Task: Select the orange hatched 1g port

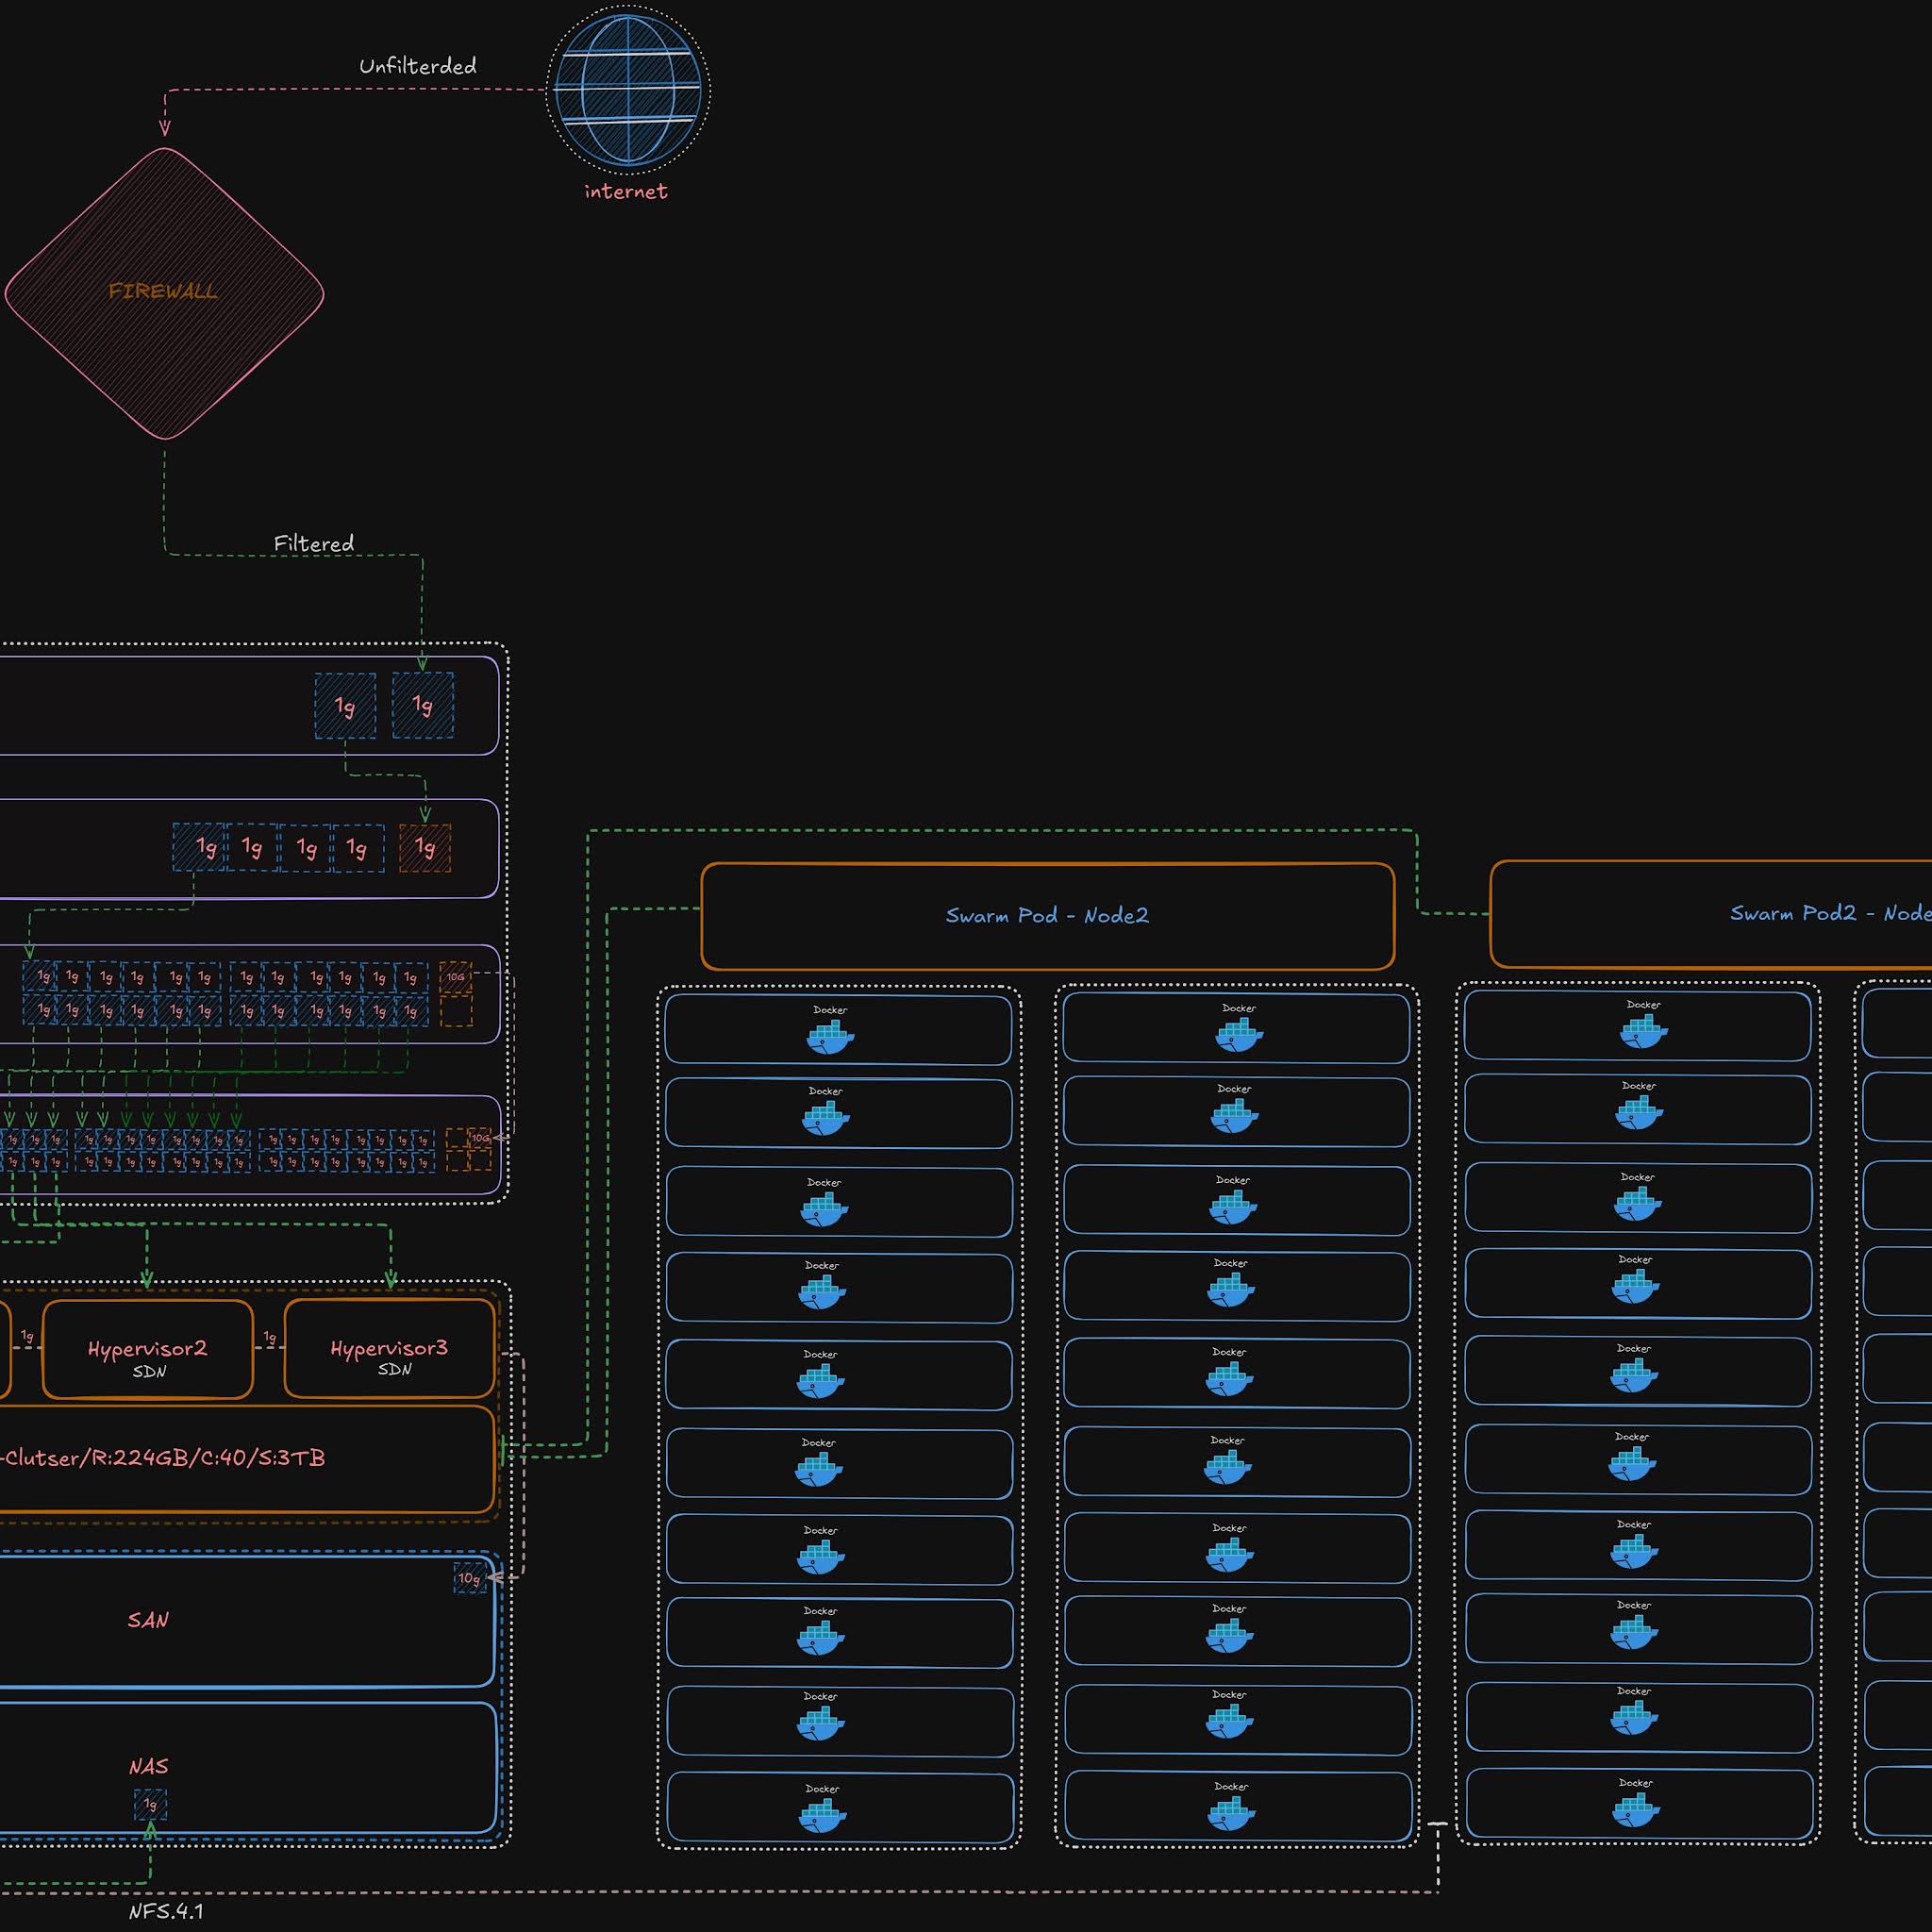Action: click(425, 848)
